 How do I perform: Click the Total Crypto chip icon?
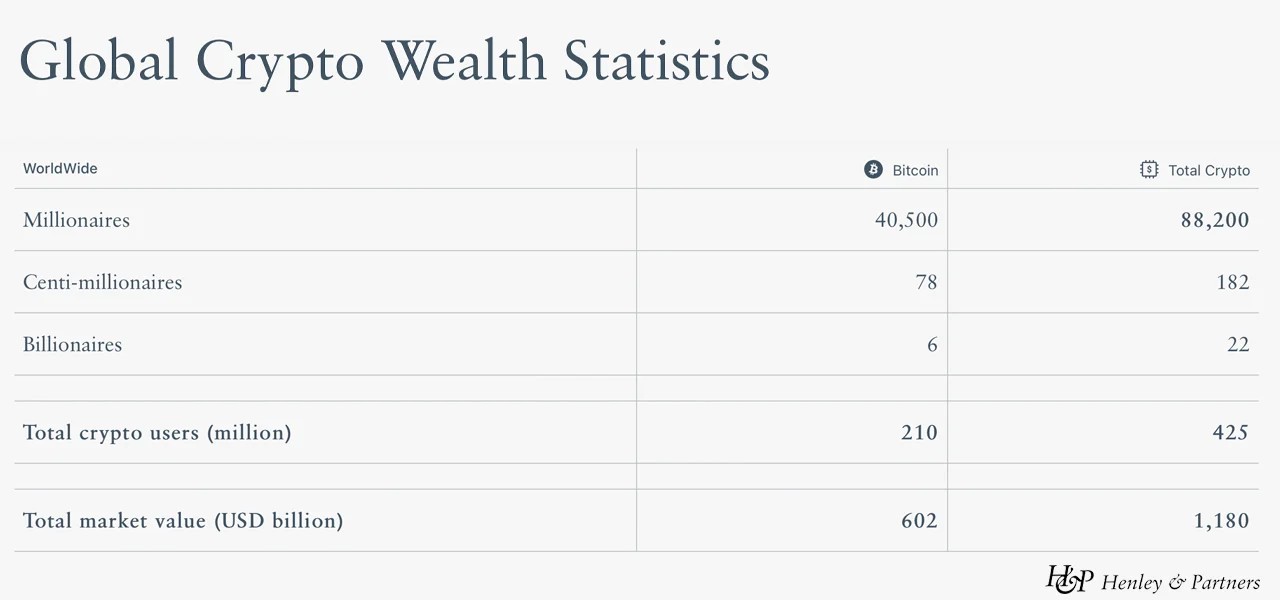[1149, 170]
